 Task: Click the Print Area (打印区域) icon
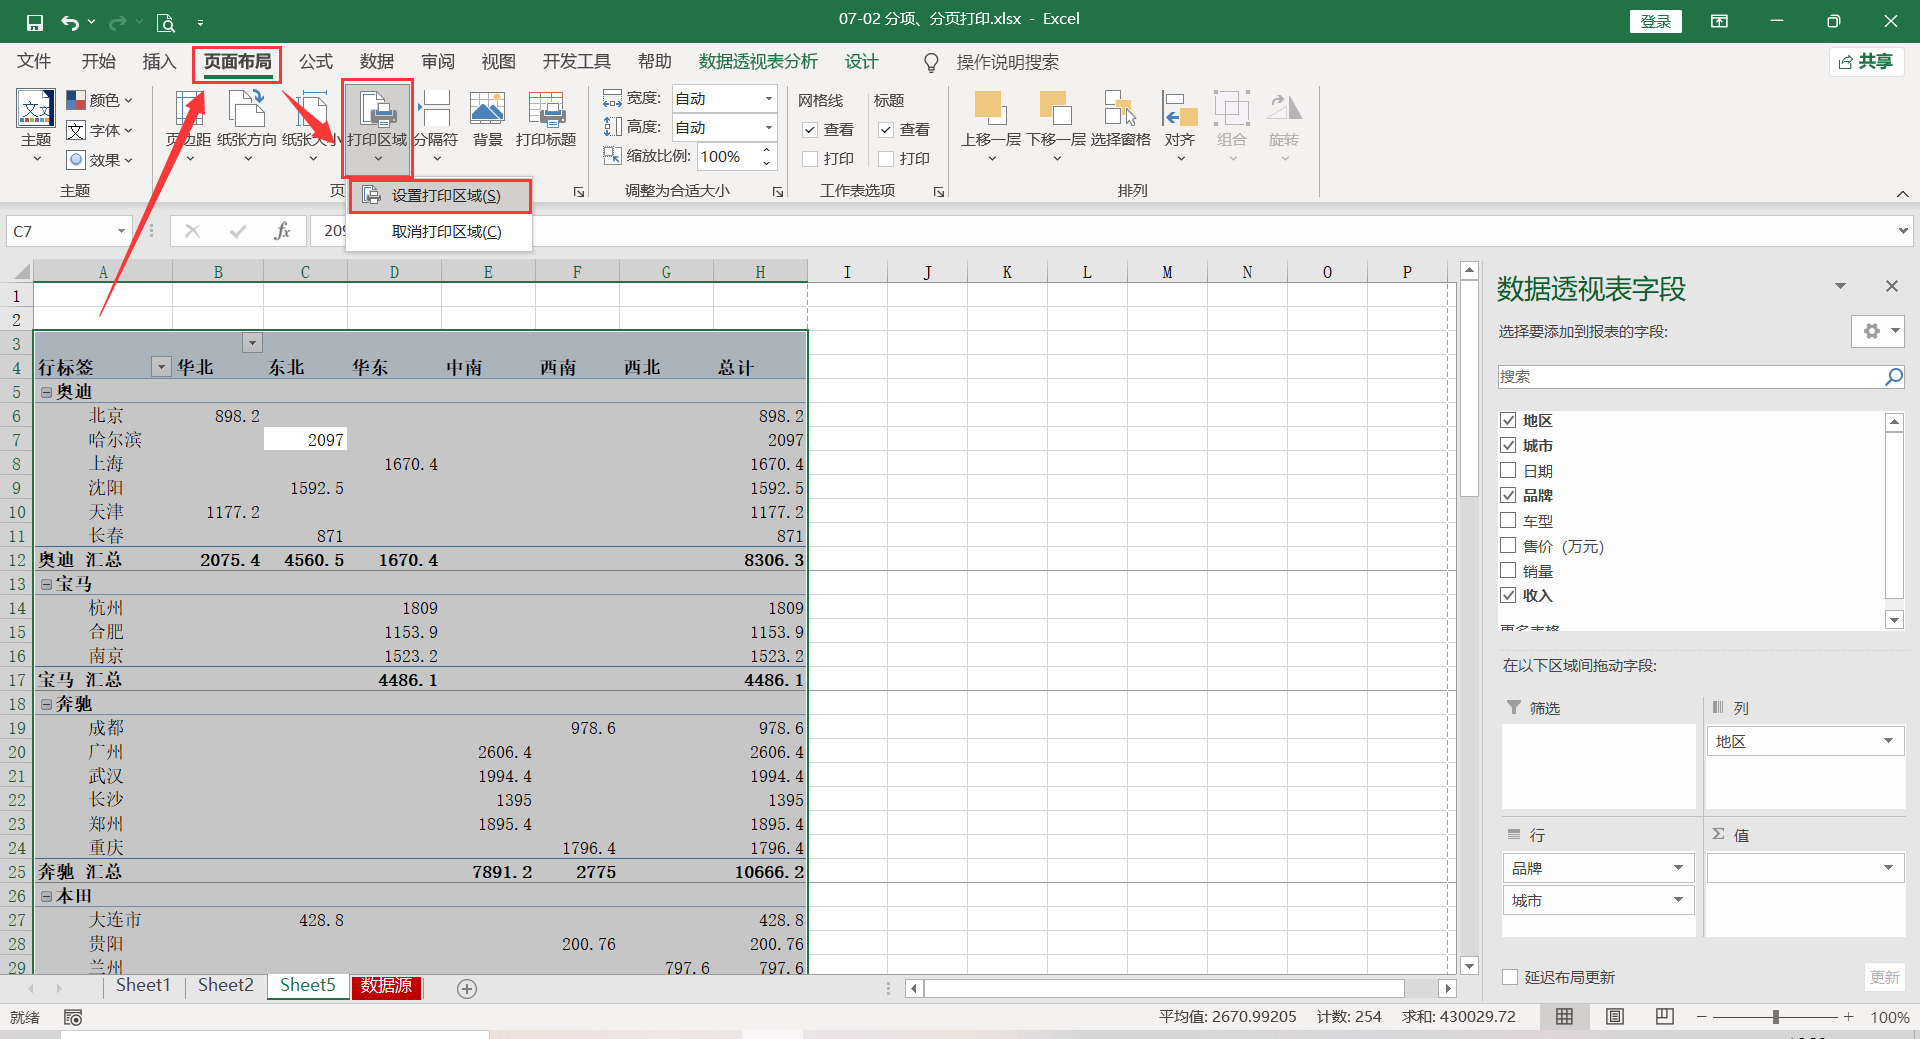point(377,110)
